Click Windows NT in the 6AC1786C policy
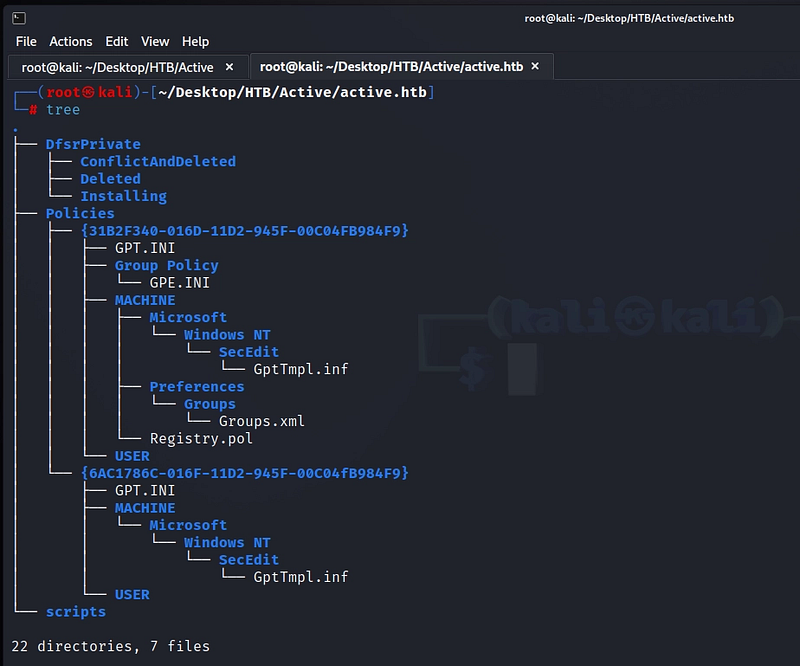The height and width of the screenshot is (666, 800). 227,543
